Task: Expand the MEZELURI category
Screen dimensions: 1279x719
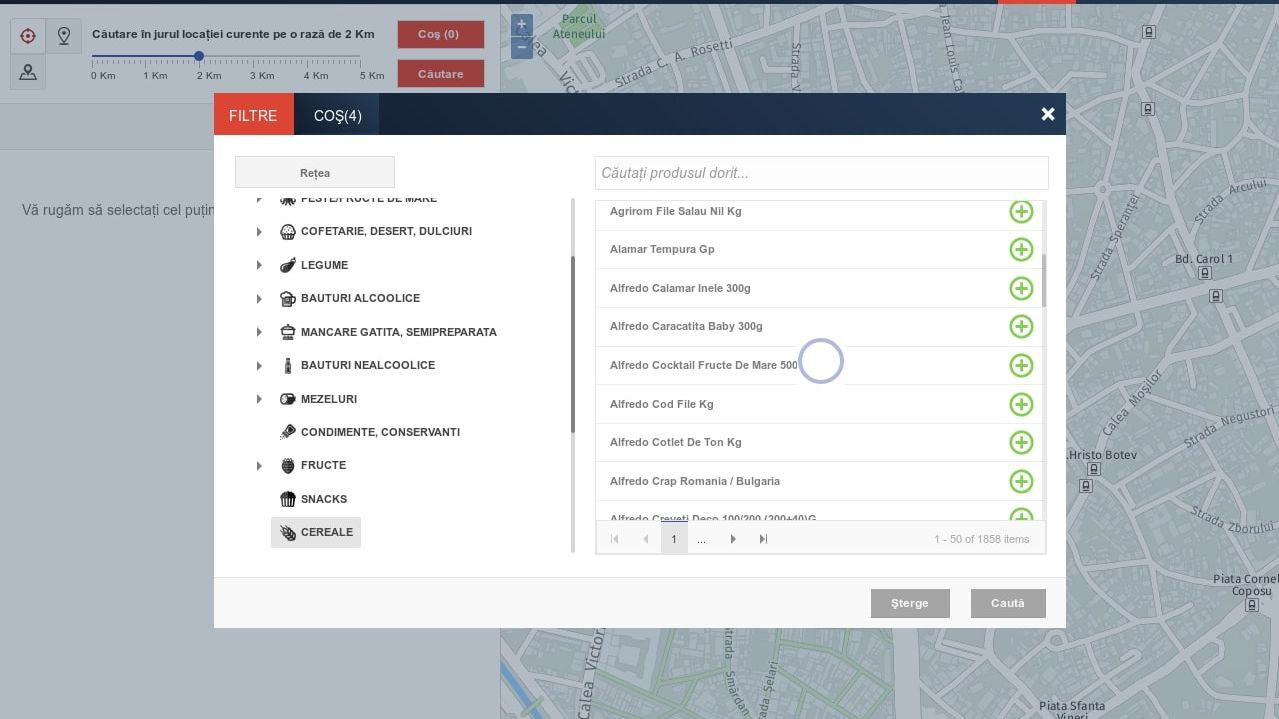Action: coord(259,399)
